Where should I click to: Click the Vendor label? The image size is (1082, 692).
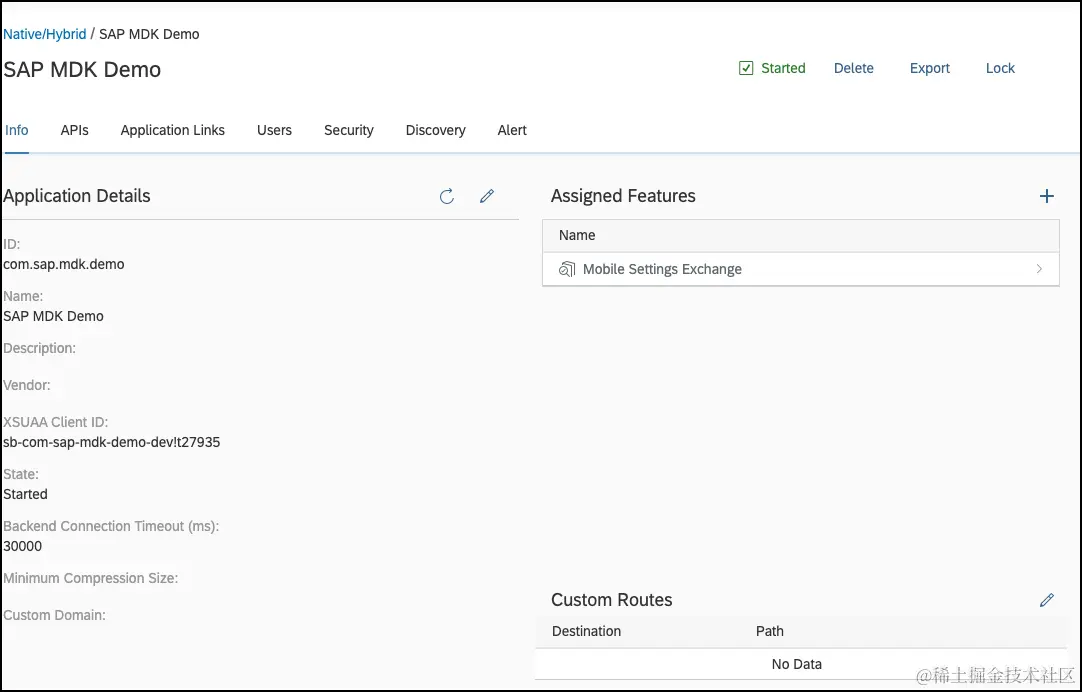click(x=27, y=385)
